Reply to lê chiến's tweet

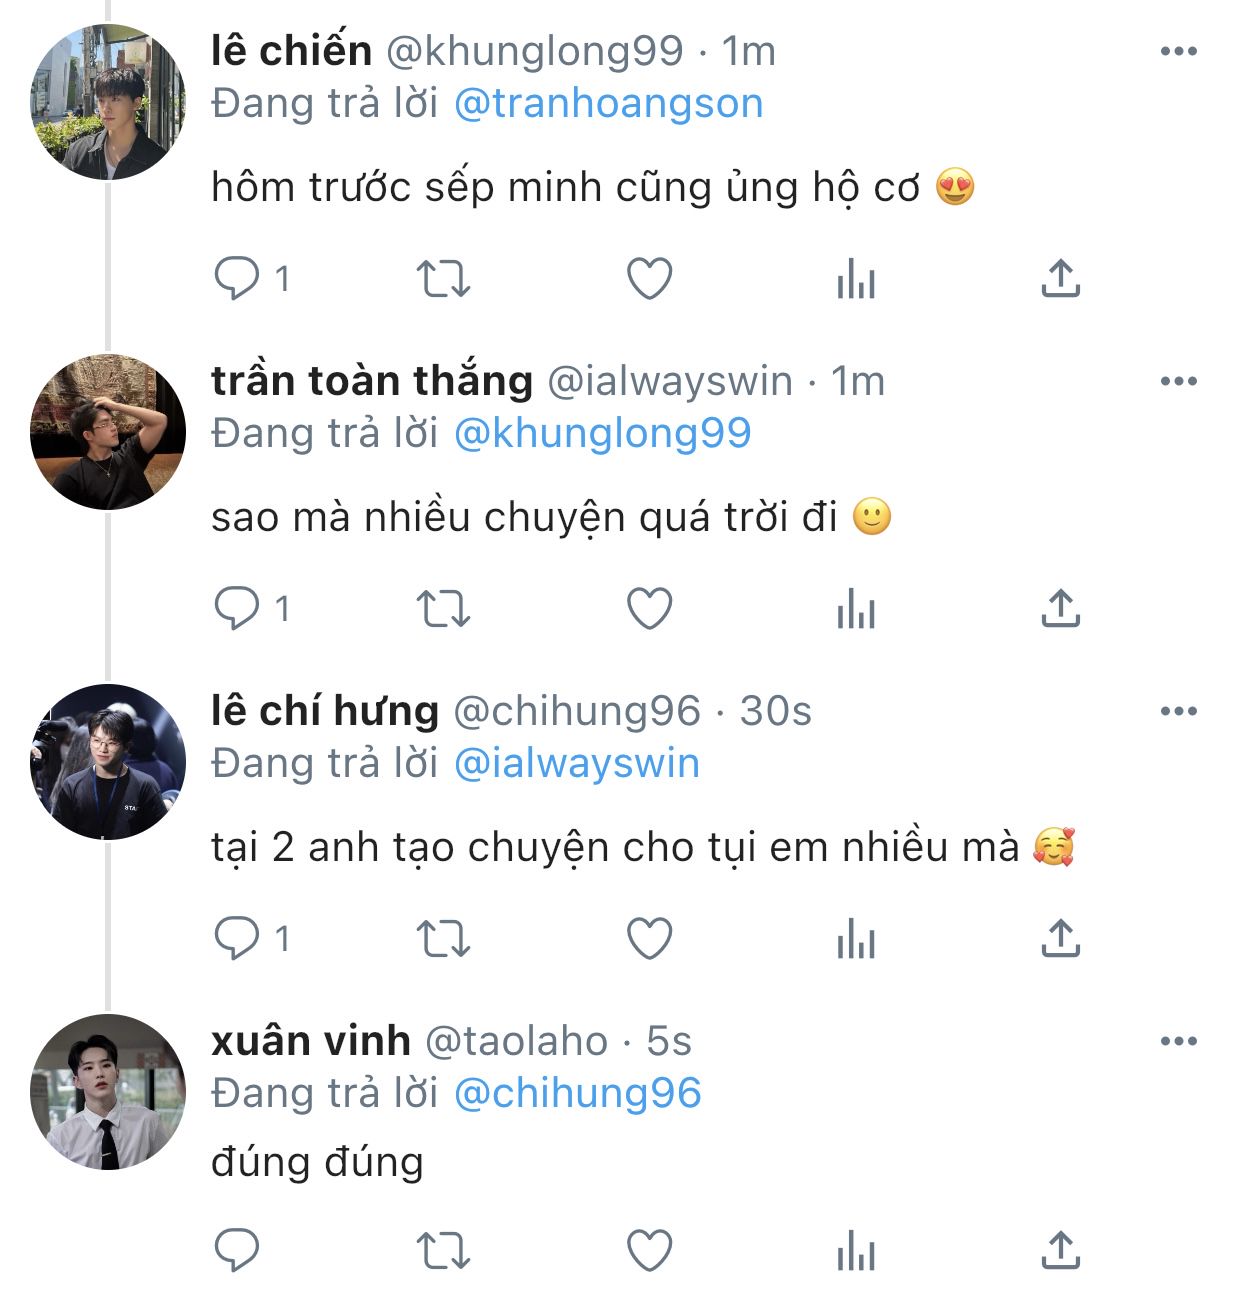coord(238,279)
